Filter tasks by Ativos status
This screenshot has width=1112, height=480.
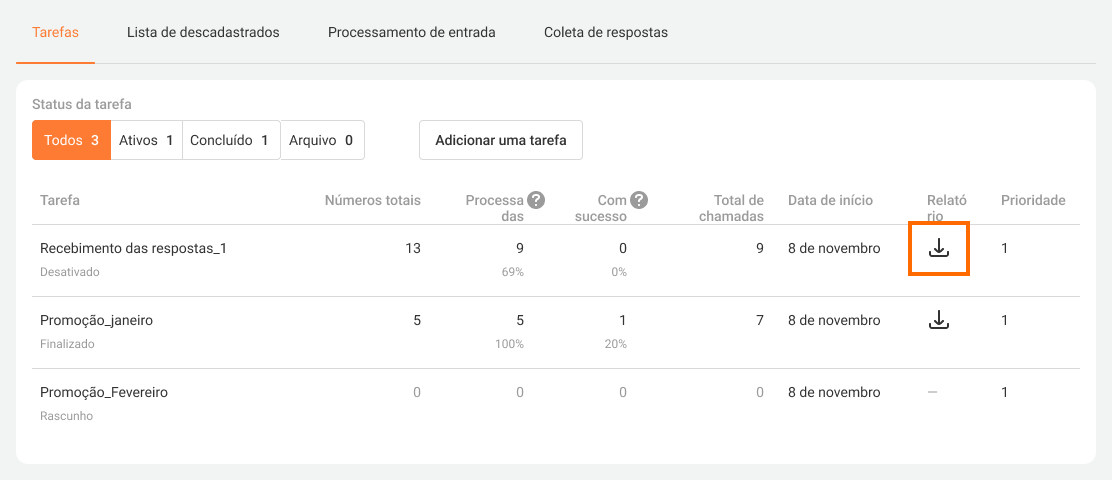pyautogui.click(x=146, y=140)
